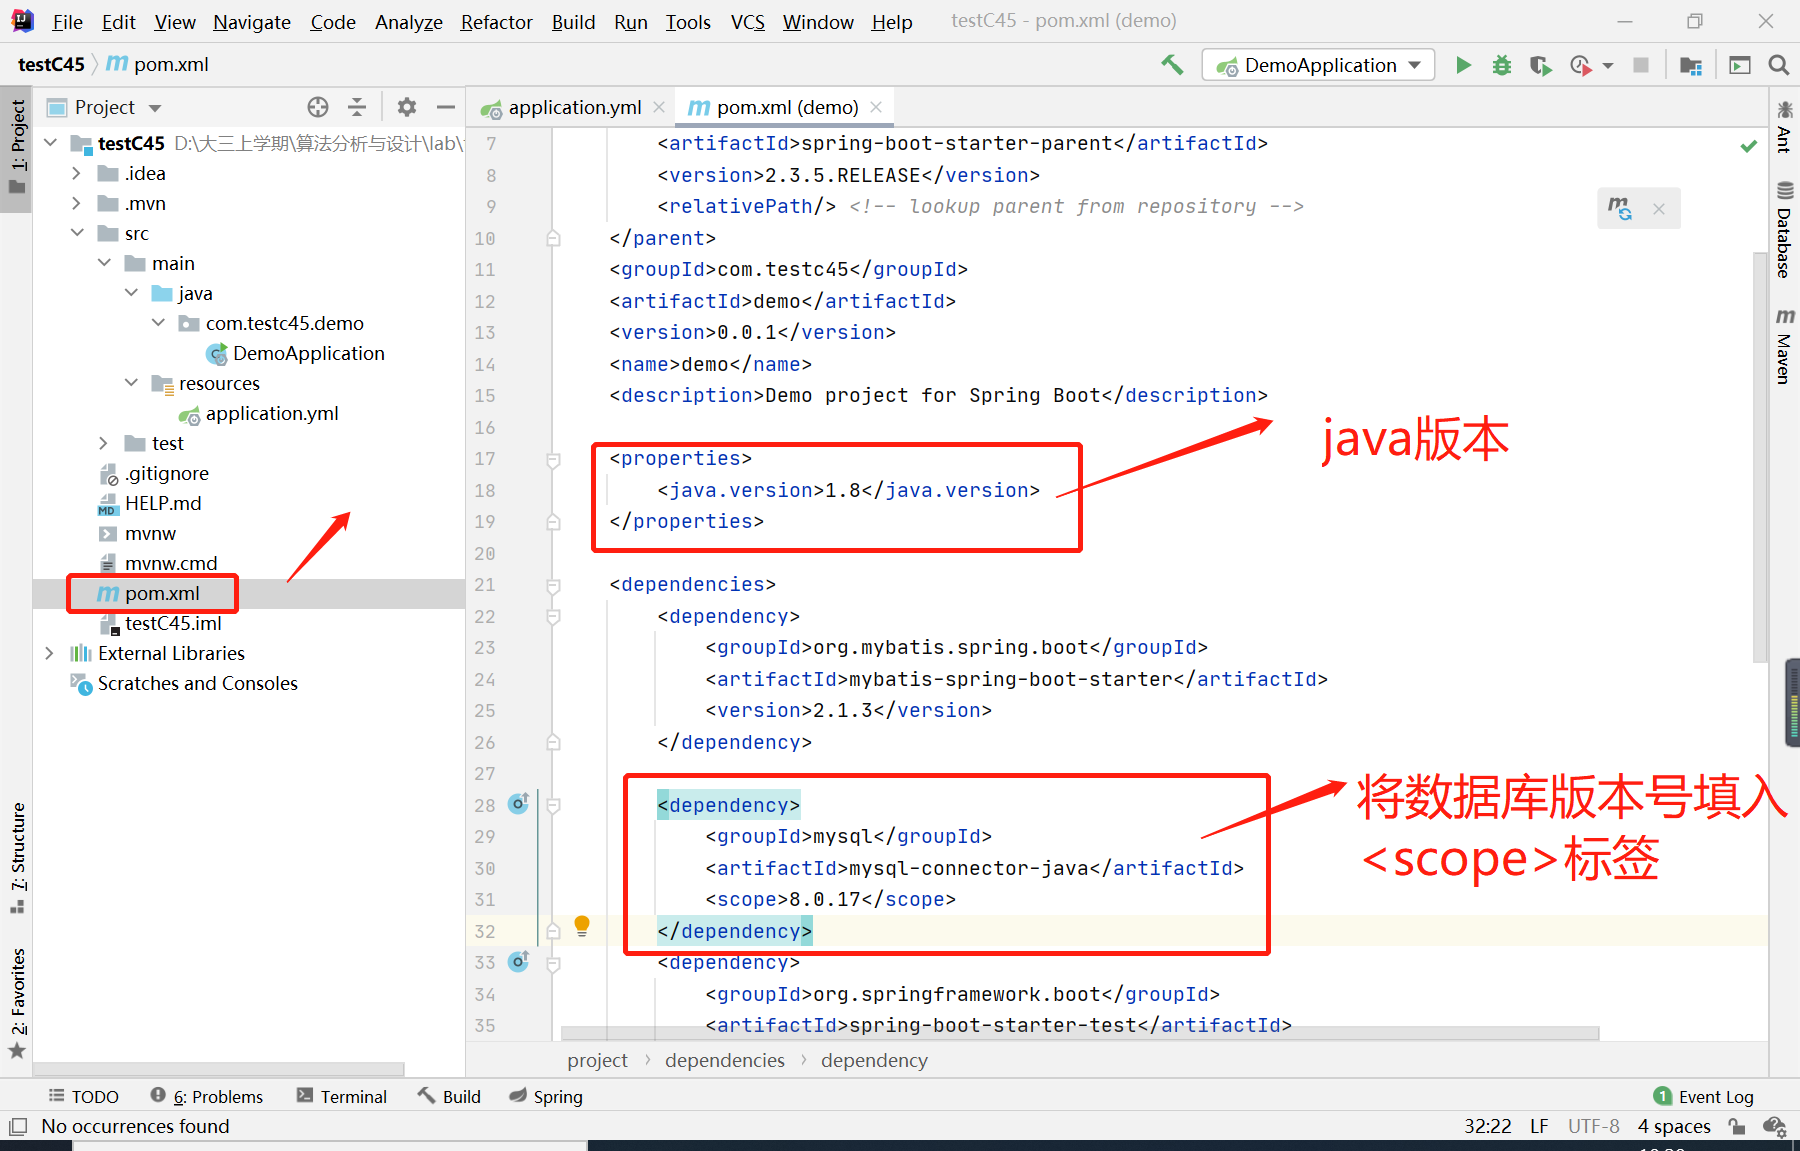Select opened file using the crosshair icon
This screenshot has height=1151, width=1800.
[x=318, y=107]
